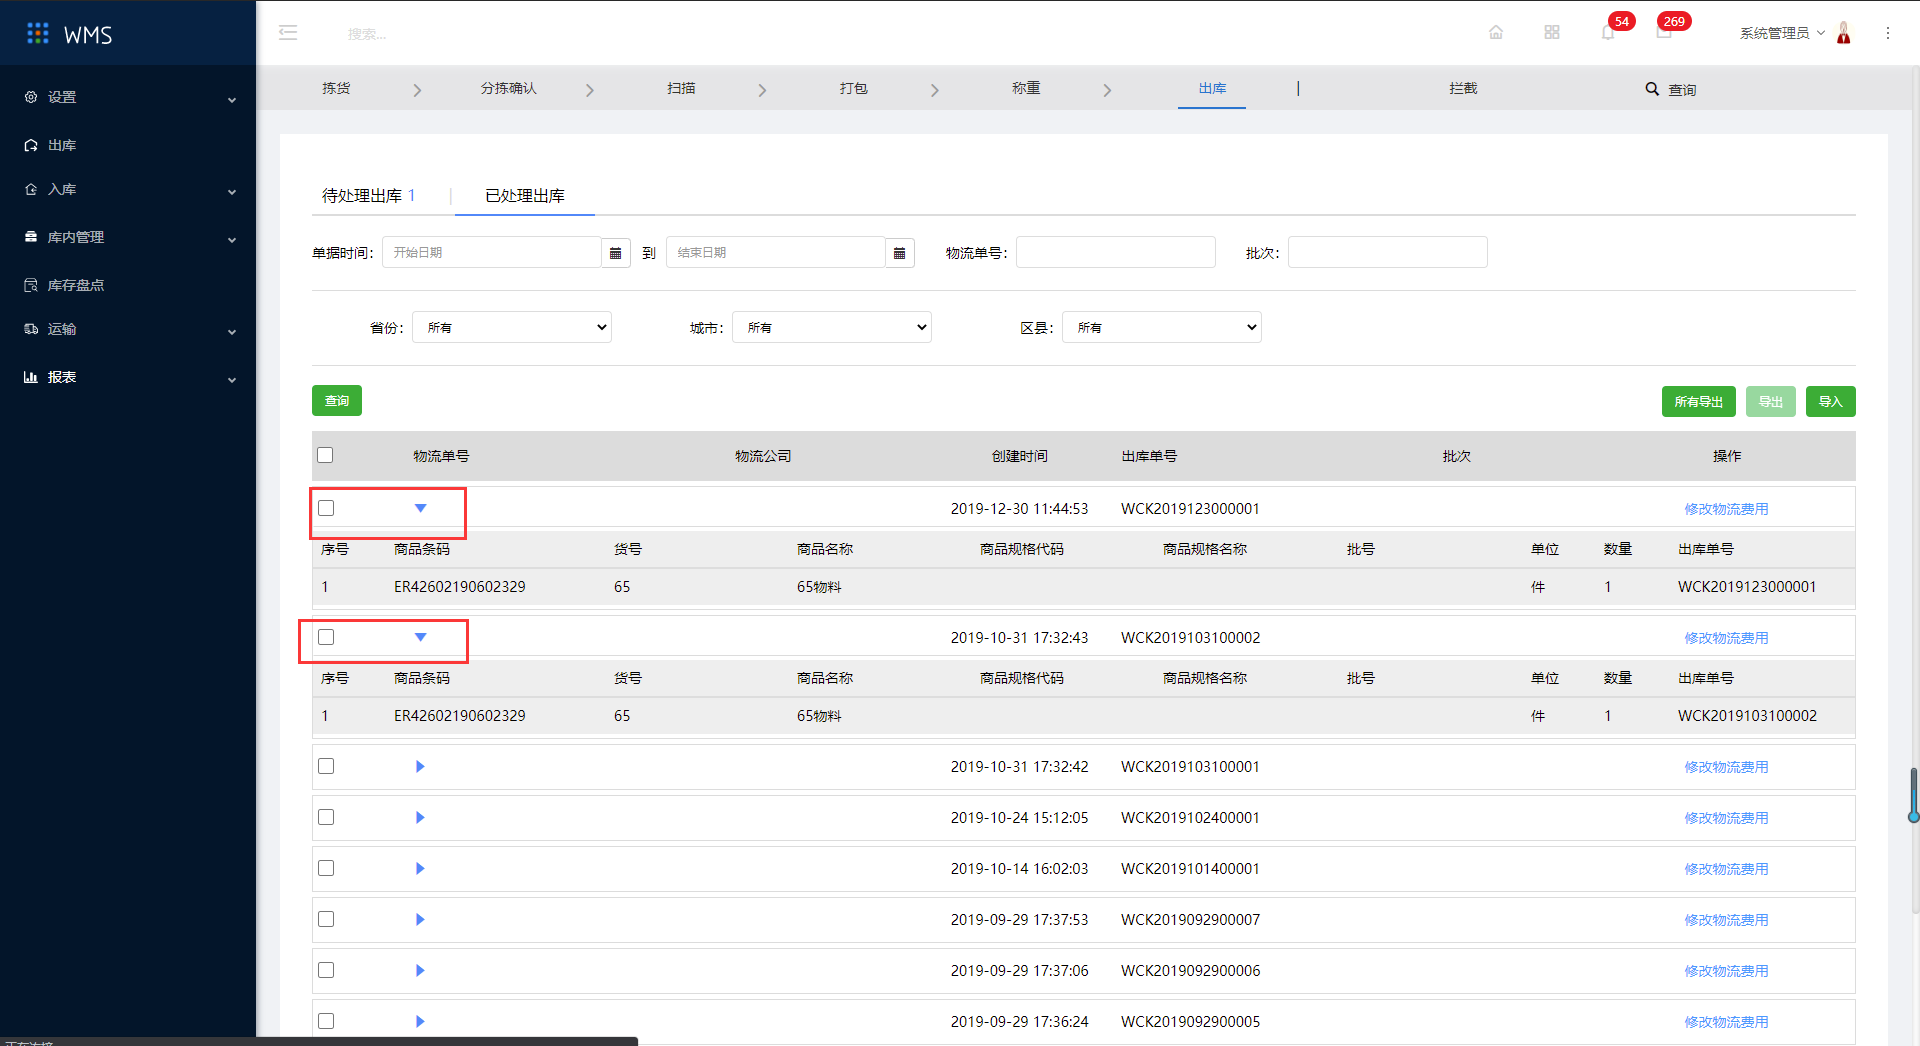Screen dimensions: 1920x1046
Task: Click the user avatar icon
Action: (x=1844, y=33)
